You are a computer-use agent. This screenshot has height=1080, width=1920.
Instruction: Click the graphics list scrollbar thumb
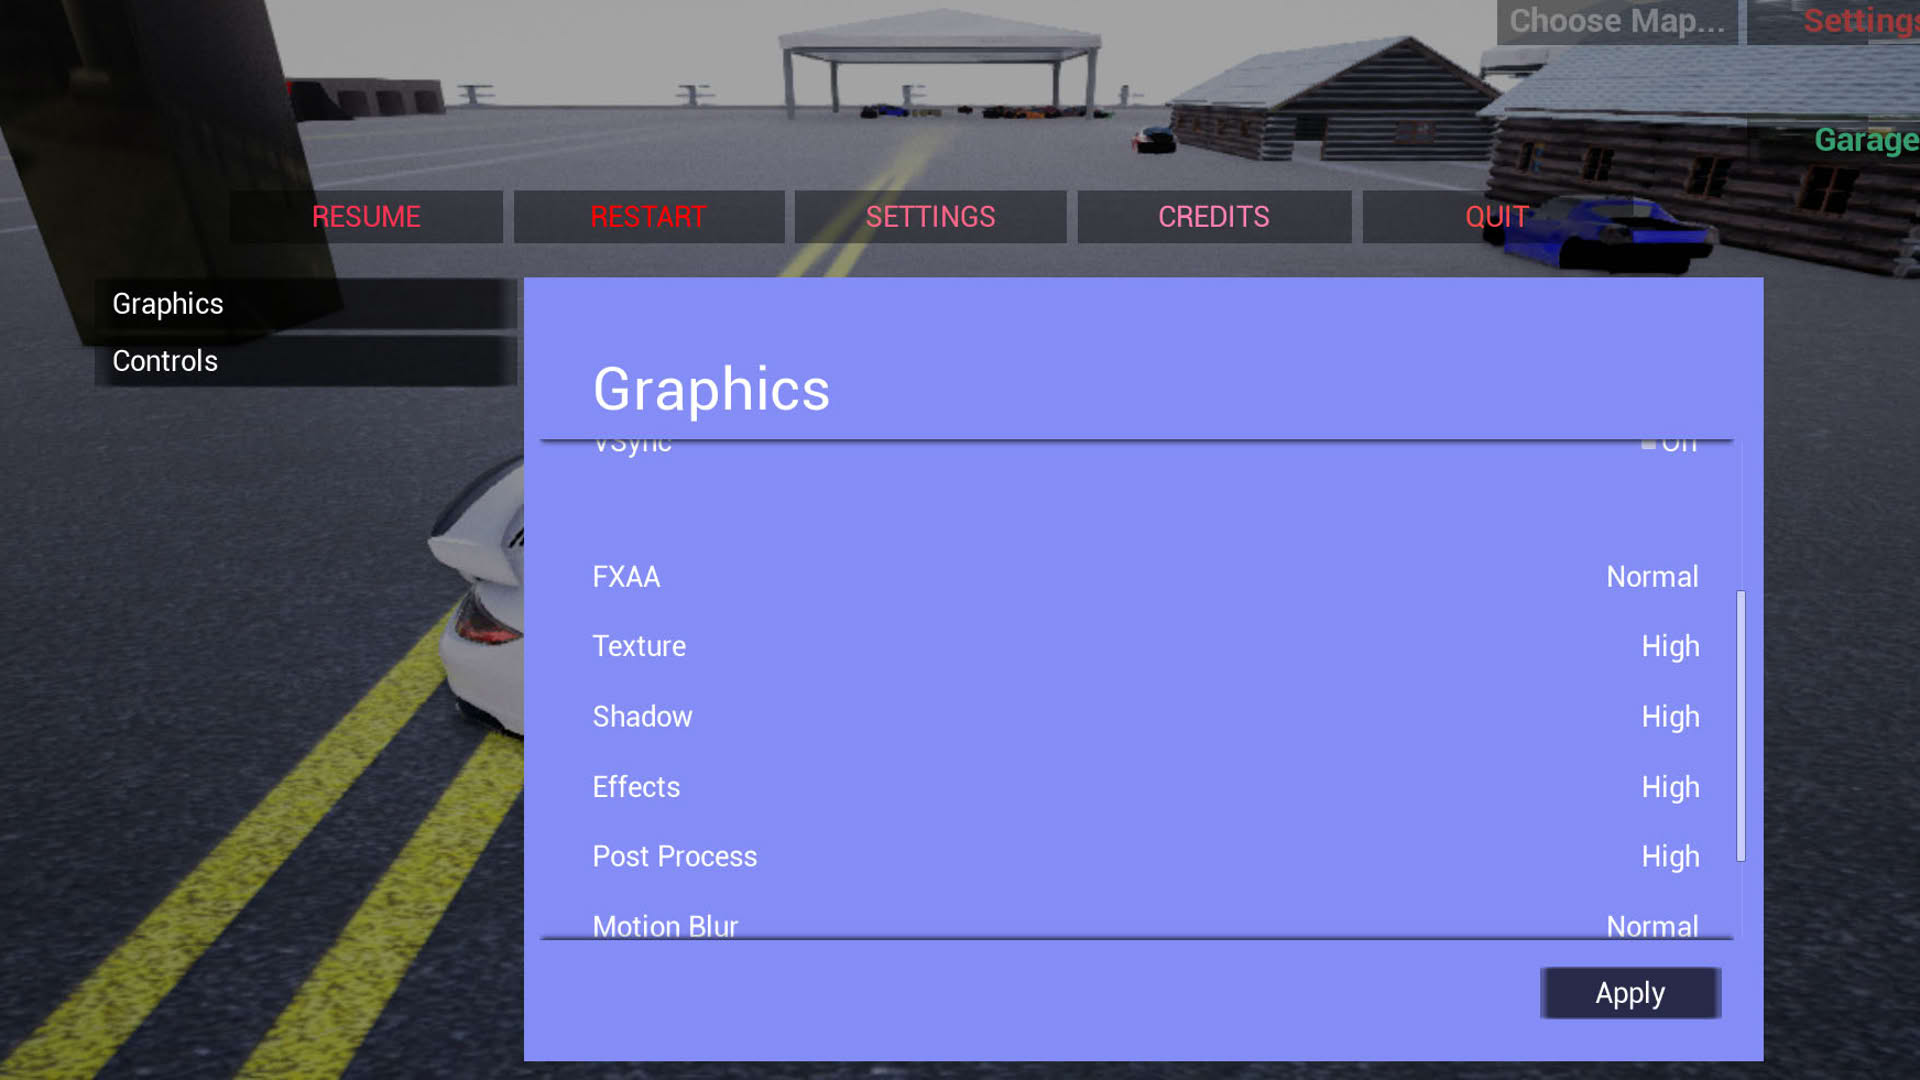(x=1741, y=726)
